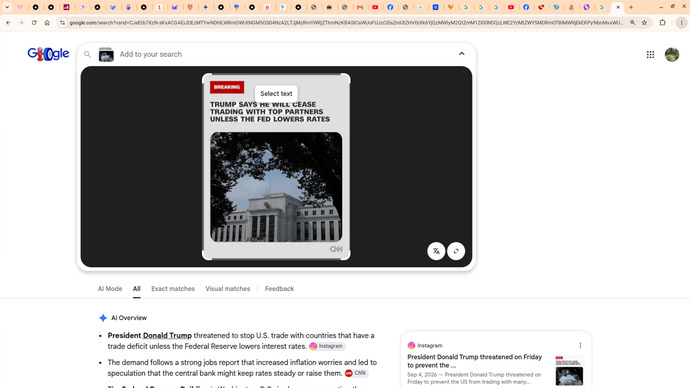Image resolution: width=690 pixels, height=388 pixels.
Task: Click the magnifier search icon
Action: click(87, 54)
